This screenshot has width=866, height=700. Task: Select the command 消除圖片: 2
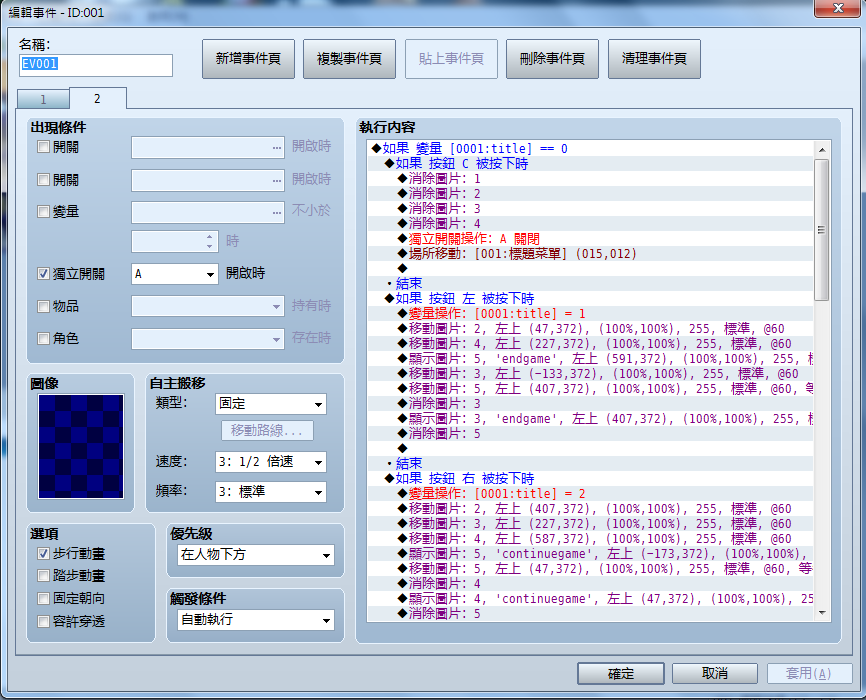(x=591, y=193)
